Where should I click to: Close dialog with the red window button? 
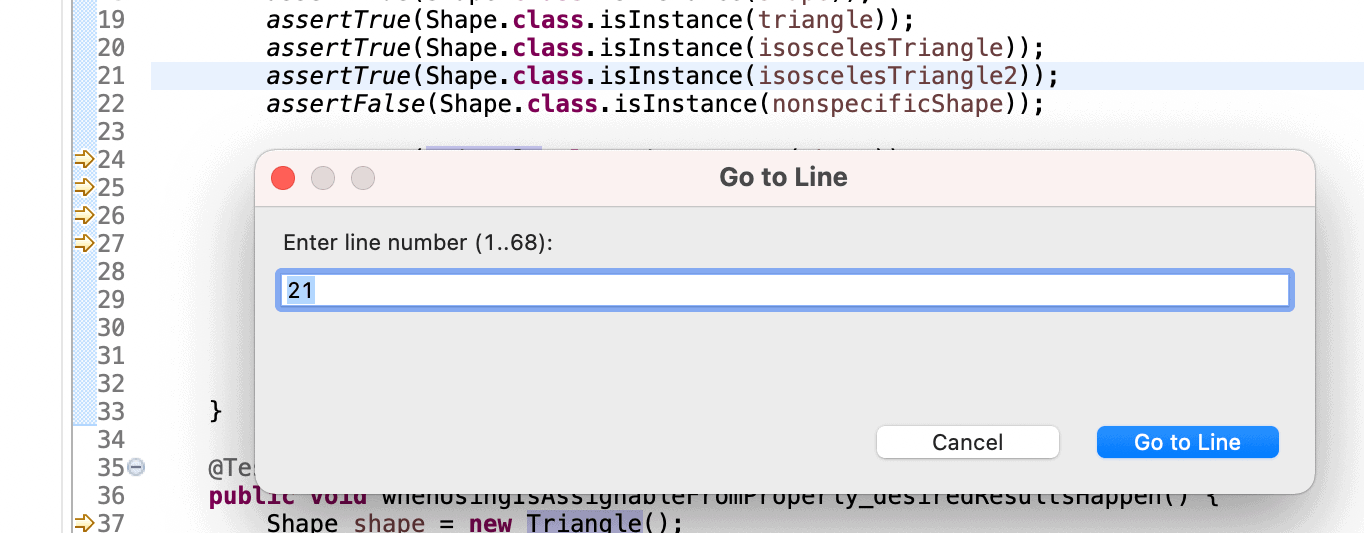283,178
